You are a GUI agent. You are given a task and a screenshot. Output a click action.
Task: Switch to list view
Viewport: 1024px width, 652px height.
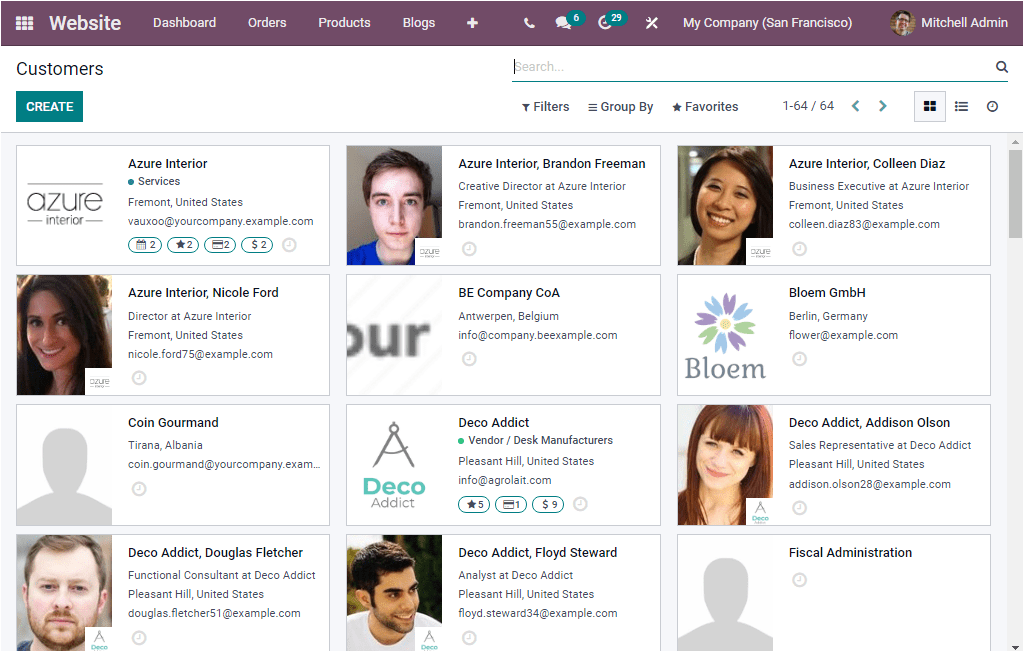point(960,105)
